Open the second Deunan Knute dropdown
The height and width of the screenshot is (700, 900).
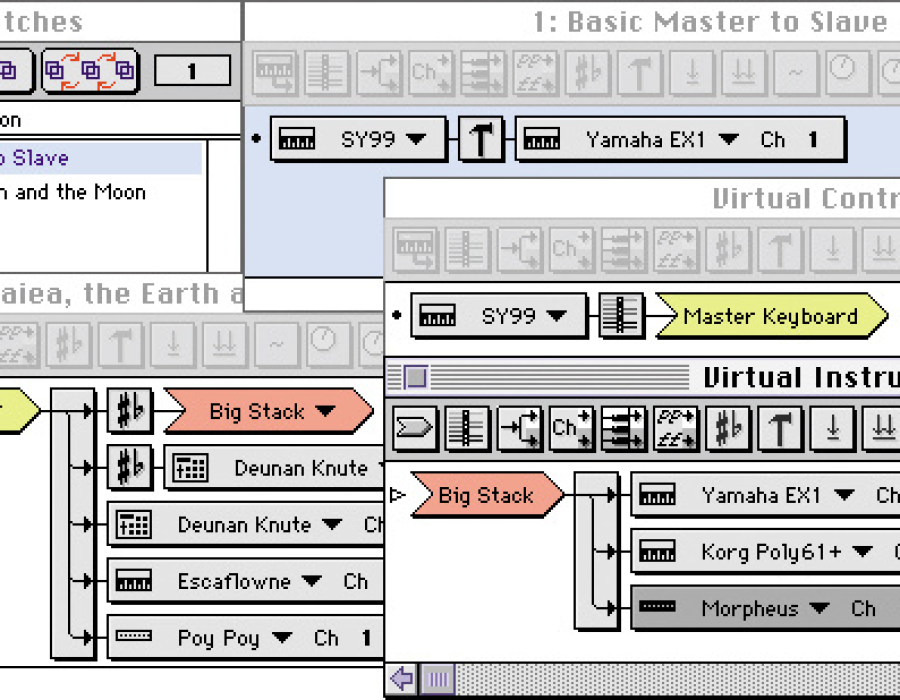tap(332, 524)
